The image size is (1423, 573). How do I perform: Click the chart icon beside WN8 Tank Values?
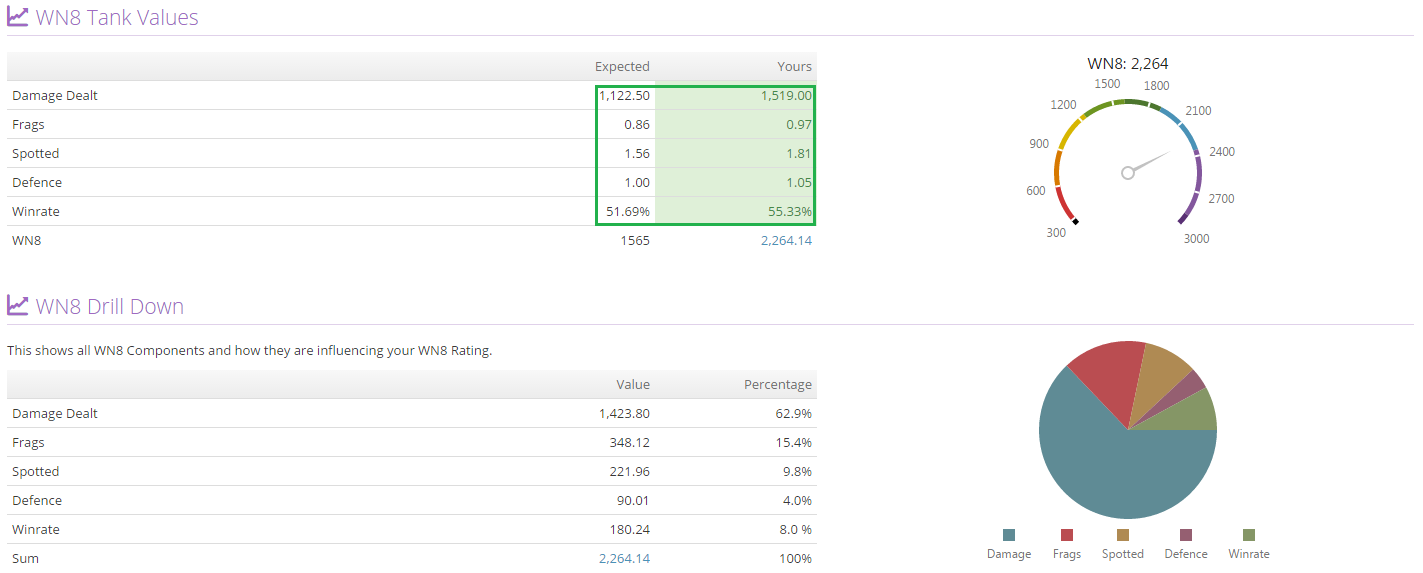(x=17, y=17)
